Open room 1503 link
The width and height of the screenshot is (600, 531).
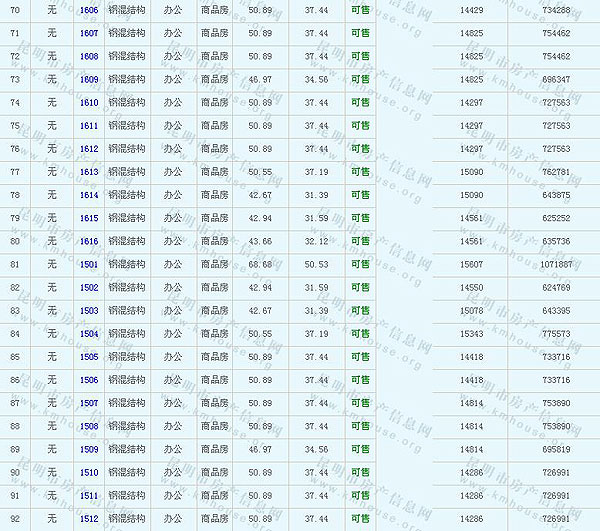coord(89,311)
